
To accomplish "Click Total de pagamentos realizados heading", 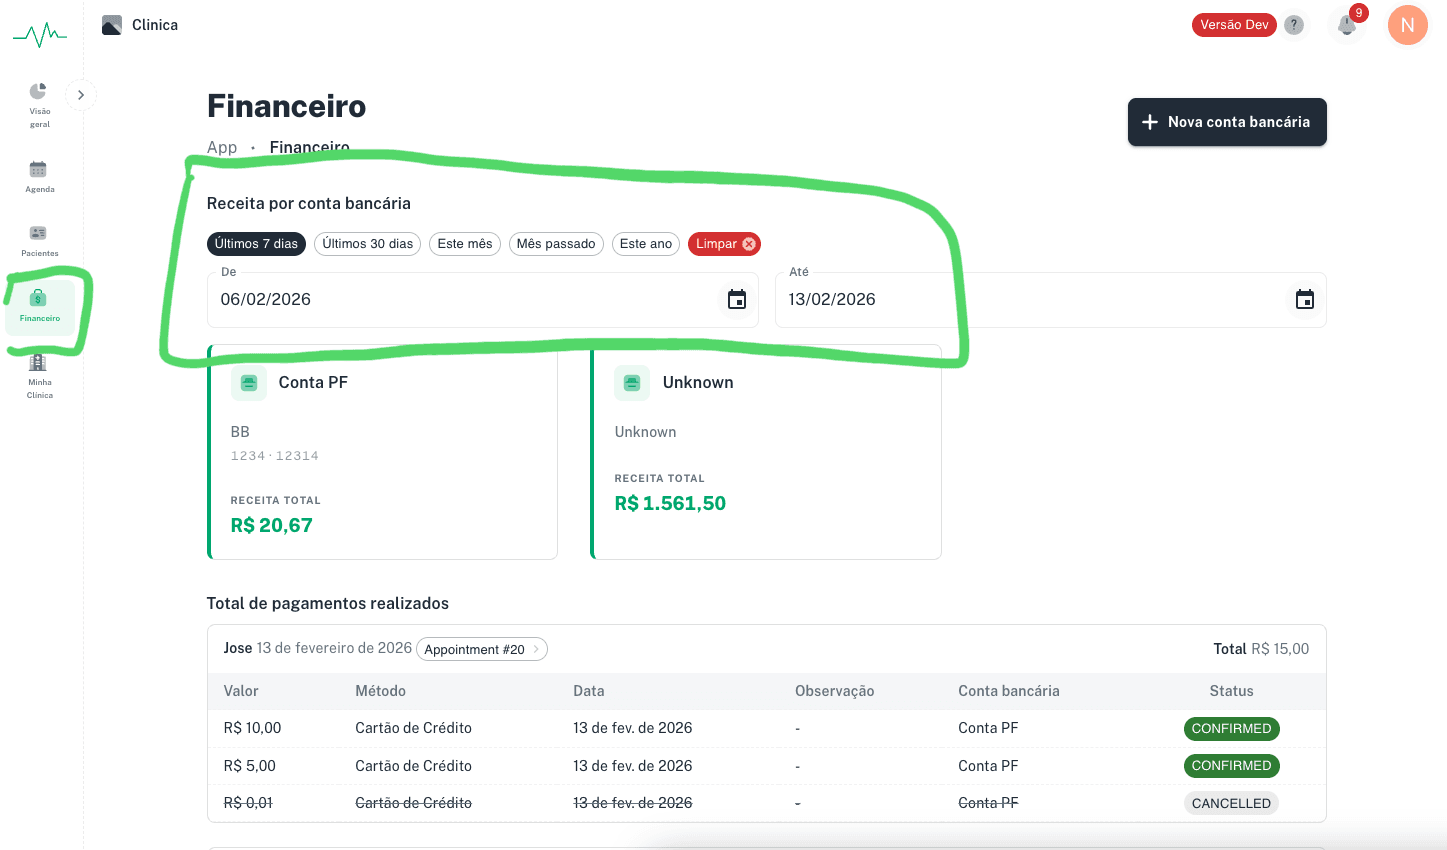I will (328, 604).
